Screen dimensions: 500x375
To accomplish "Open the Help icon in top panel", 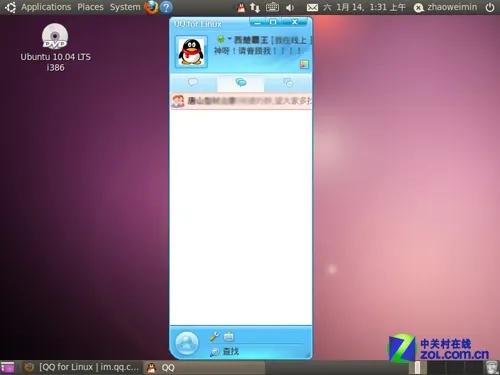I will tap(166, 7).
